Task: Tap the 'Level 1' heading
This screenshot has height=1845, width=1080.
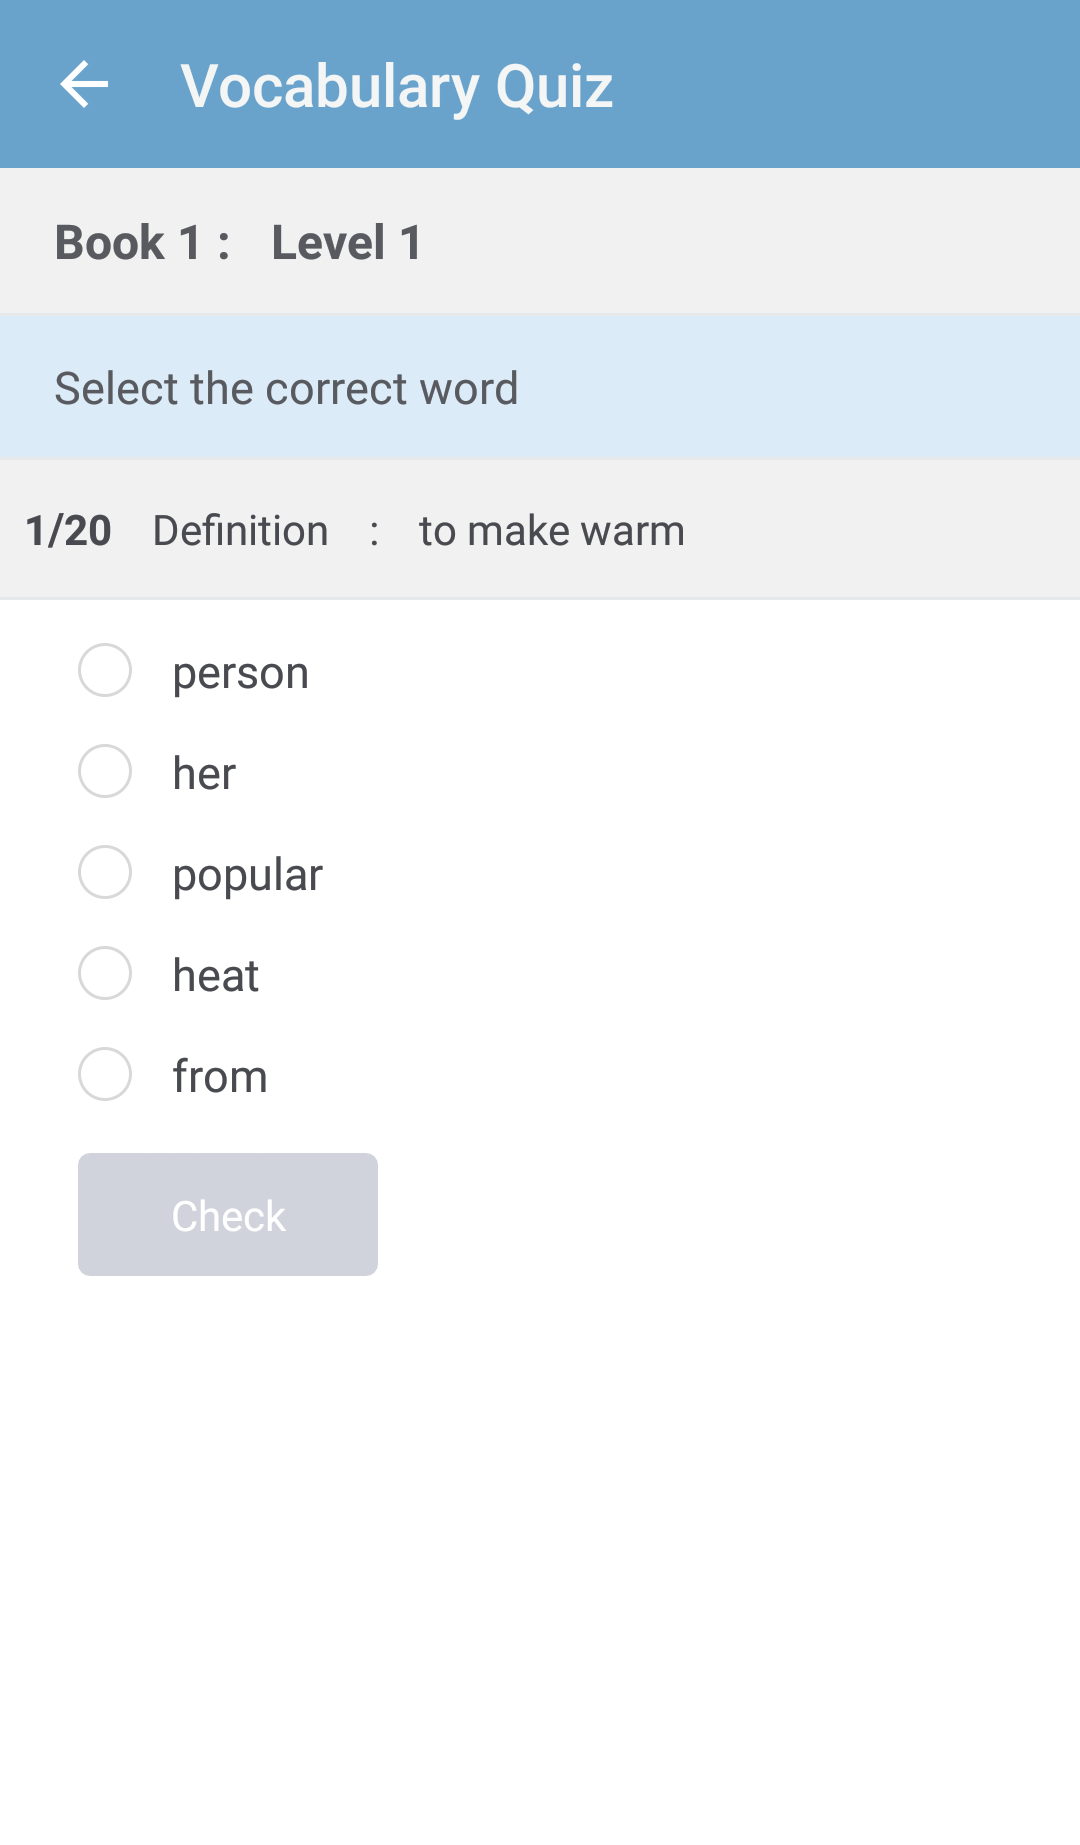Action: pos(346,243)
